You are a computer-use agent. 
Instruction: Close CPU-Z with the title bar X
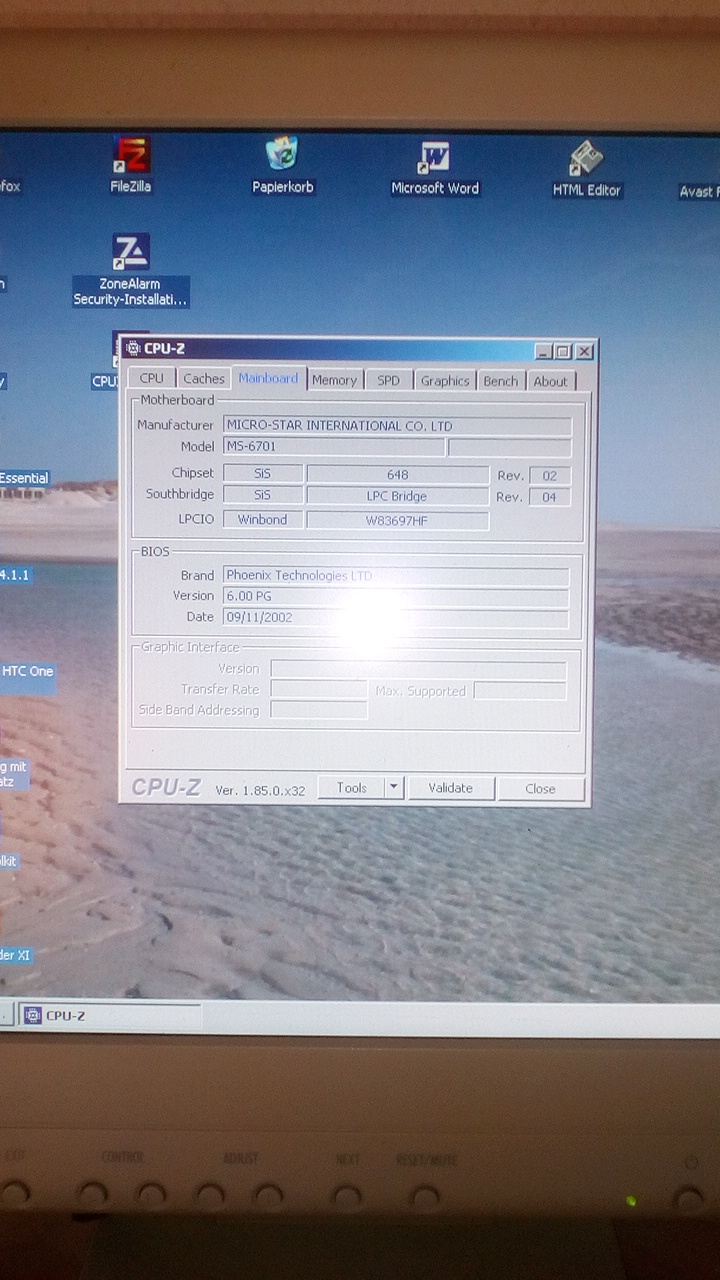tap(584, 352)
